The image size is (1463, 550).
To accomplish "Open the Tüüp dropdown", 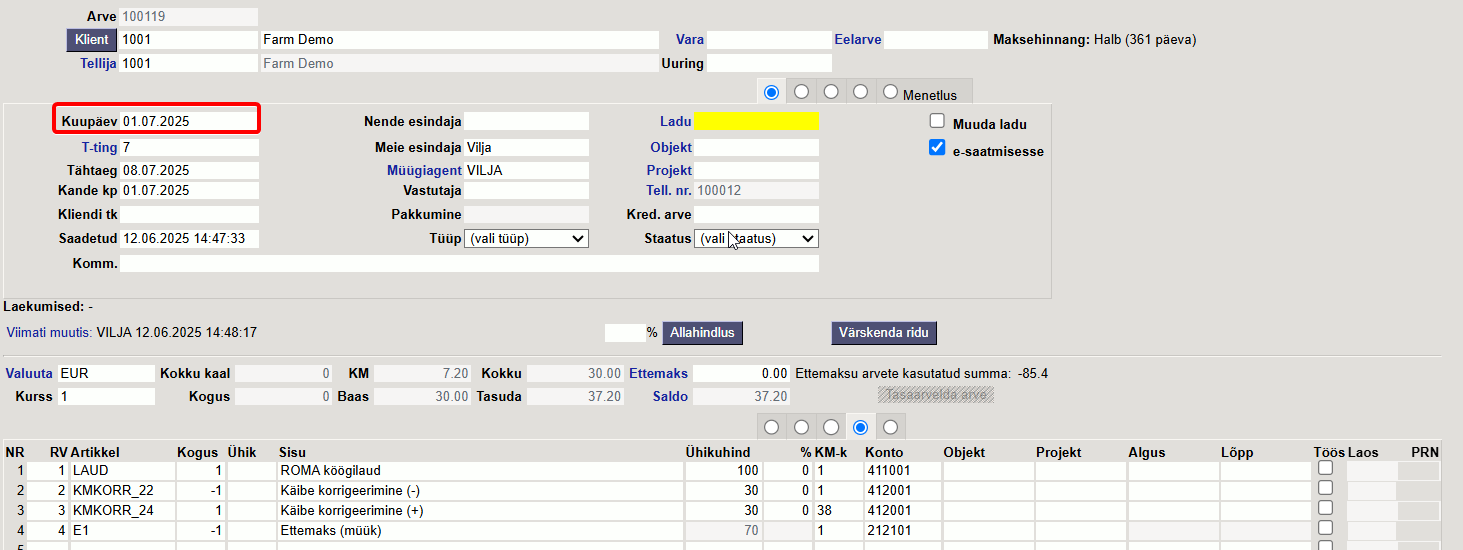I will coord(526,239).
